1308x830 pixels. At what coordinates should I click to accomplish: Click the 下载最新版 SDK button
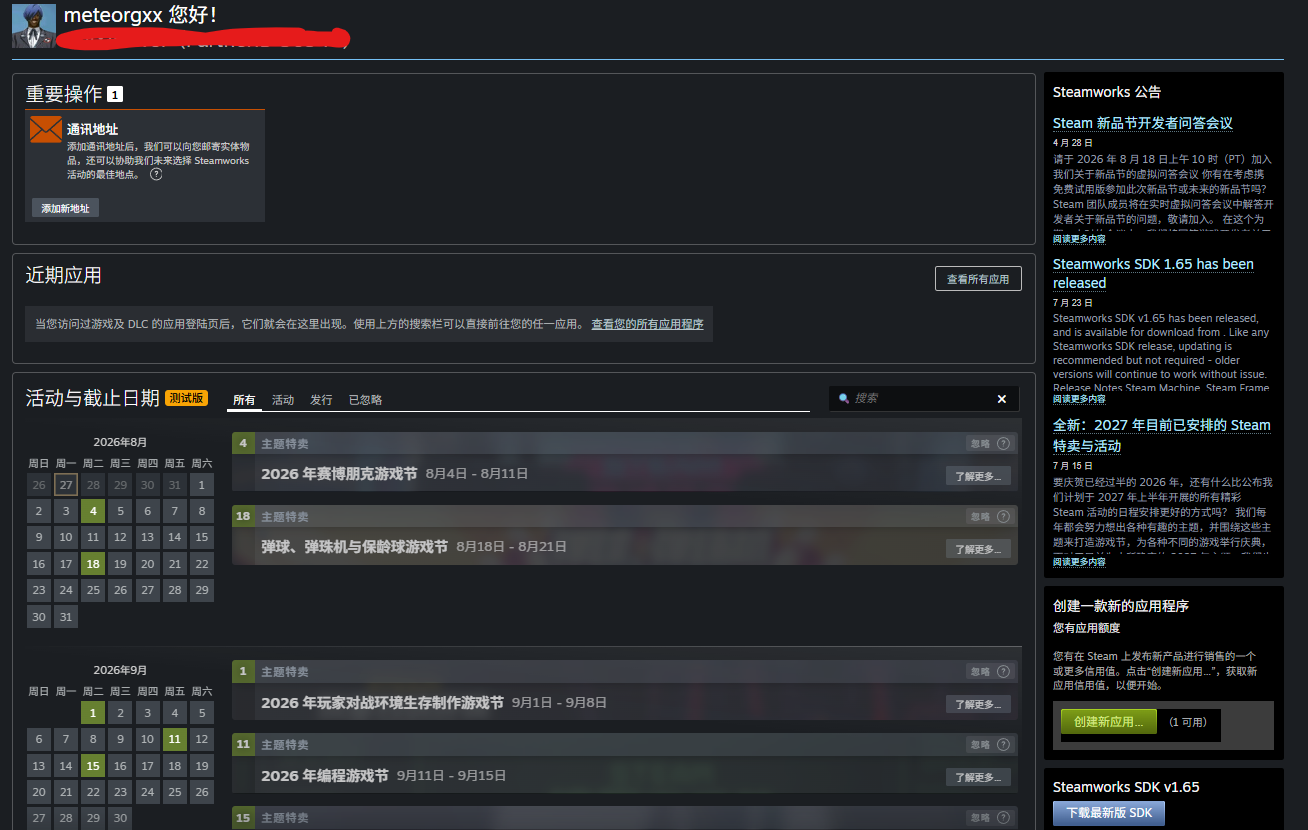pyautogui.click(x=1109, y=813)
